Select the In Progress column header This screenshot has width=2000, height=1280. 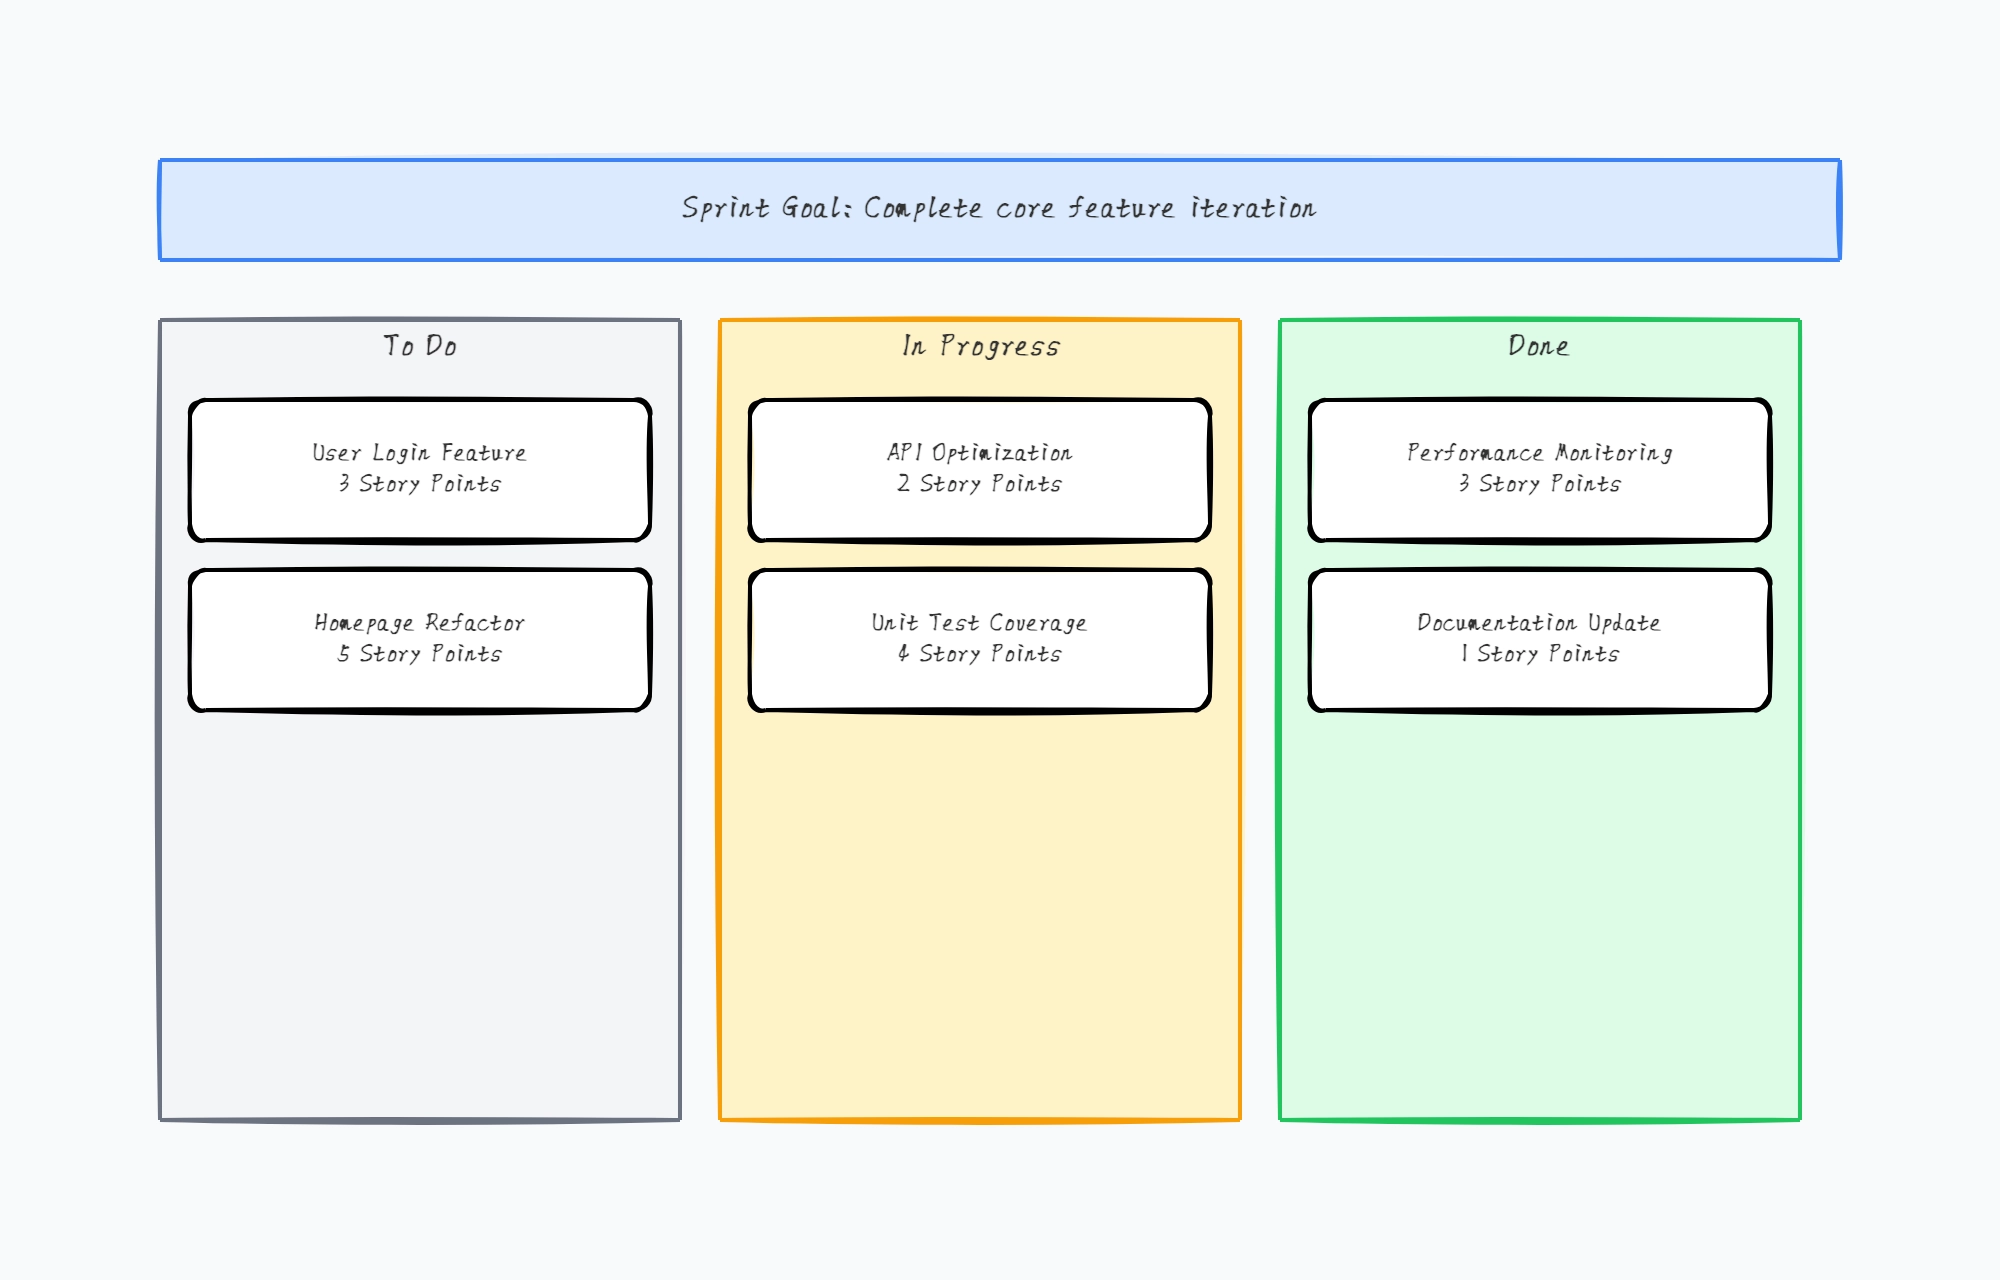tap(979, 346)
